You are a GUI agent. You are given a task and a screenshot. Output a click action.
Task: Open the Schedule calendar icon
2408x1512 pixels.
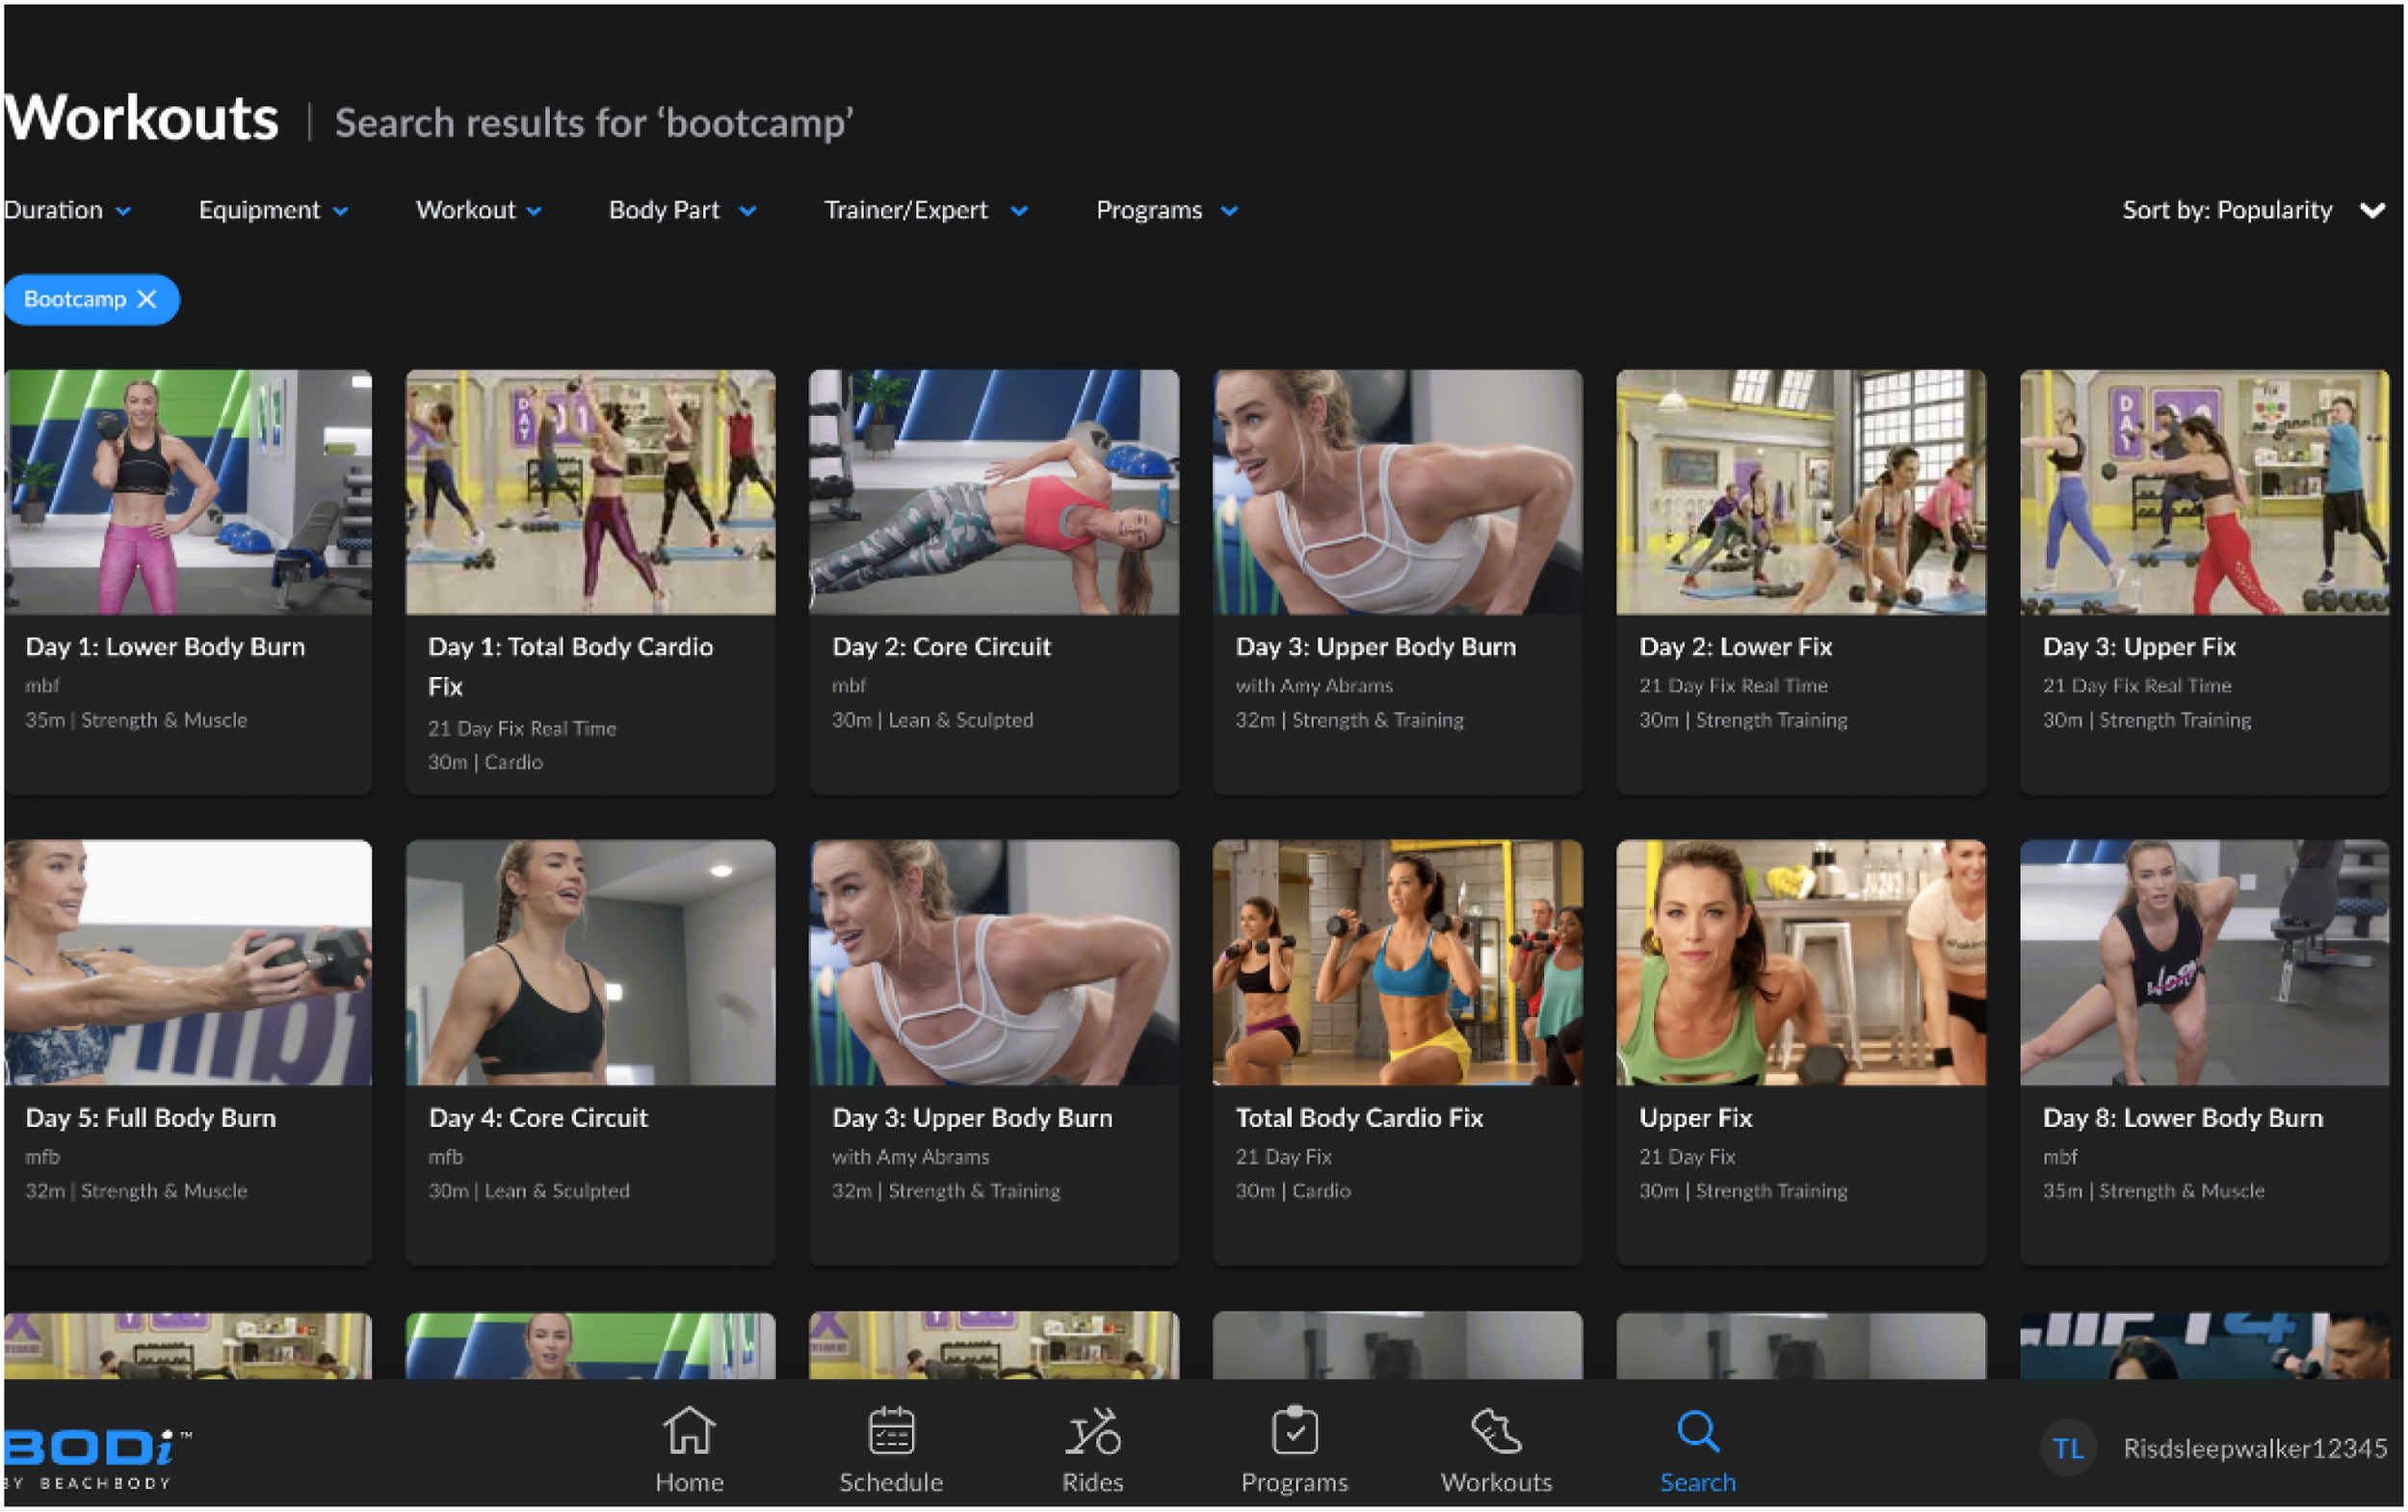click(x=890, y=1431)
